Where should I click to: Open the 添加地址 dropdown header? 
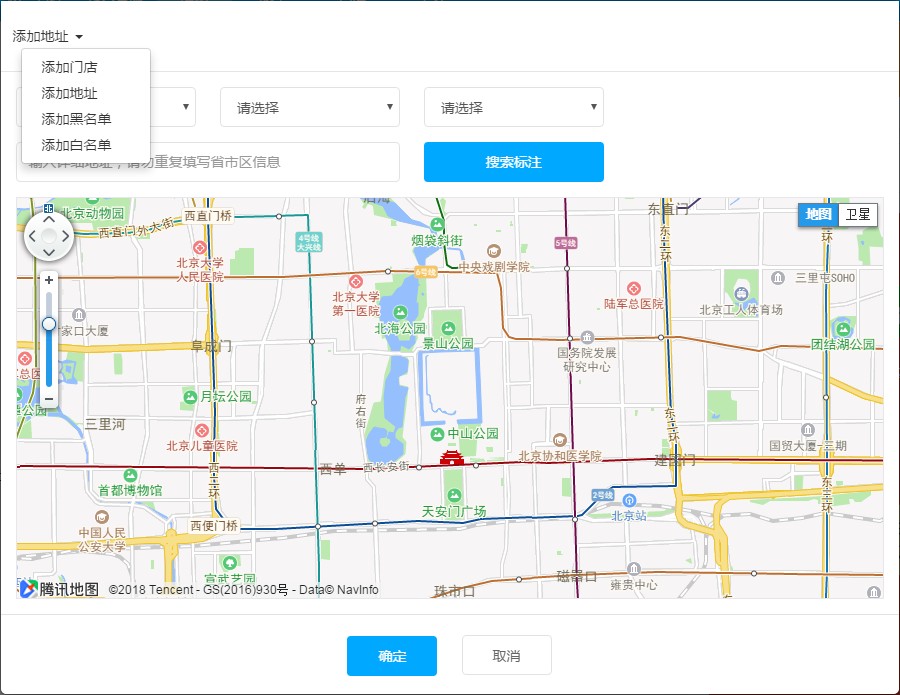(47, 37)
